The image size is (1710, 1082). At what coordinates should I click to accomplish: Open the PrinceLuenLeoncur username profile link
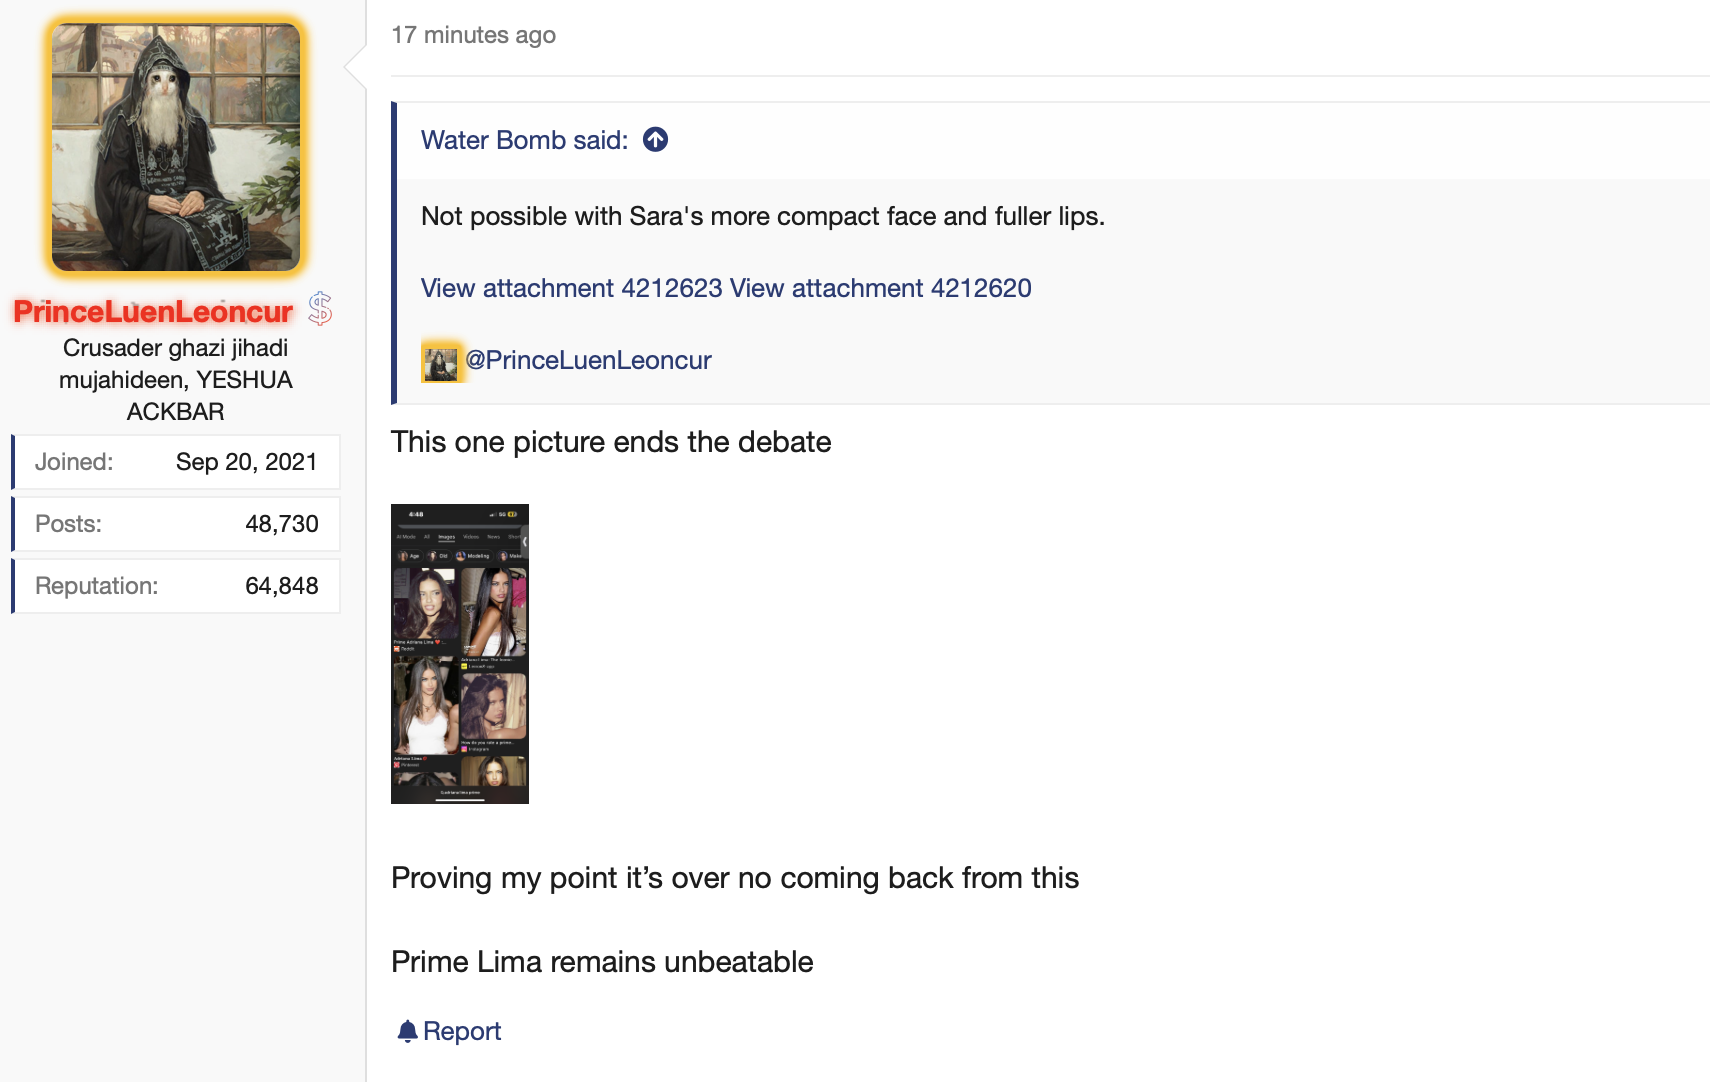click(x=153, y=312)
